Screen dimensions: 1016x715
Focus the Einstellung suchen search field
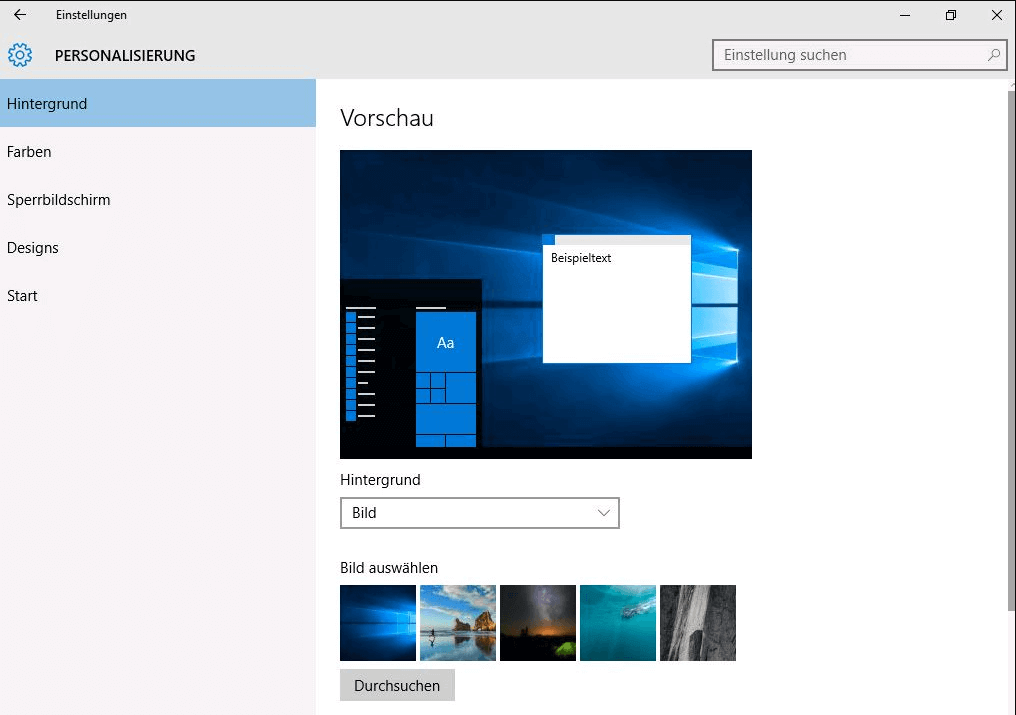point(859,55)
